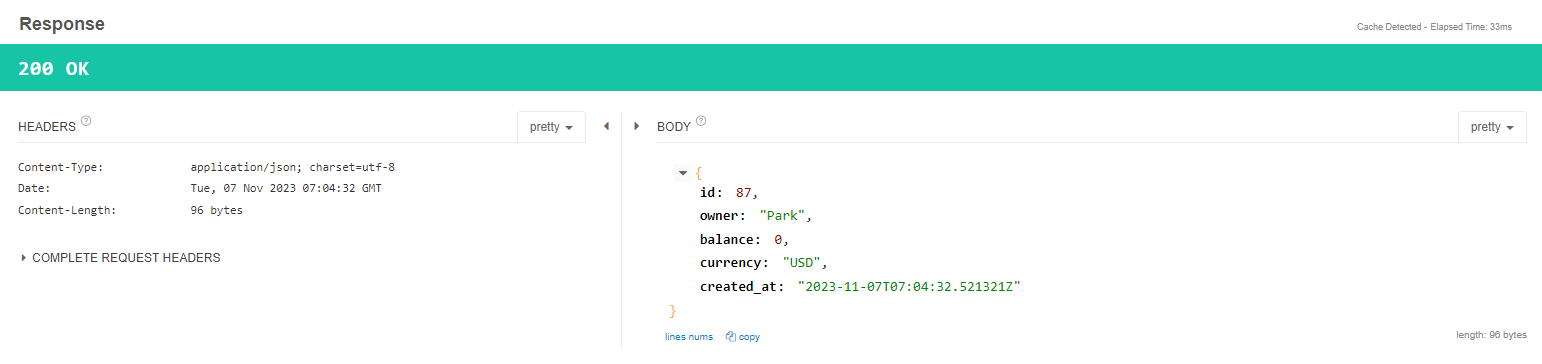Click the currency key in JSON
1542x364 pixels.
734,263
